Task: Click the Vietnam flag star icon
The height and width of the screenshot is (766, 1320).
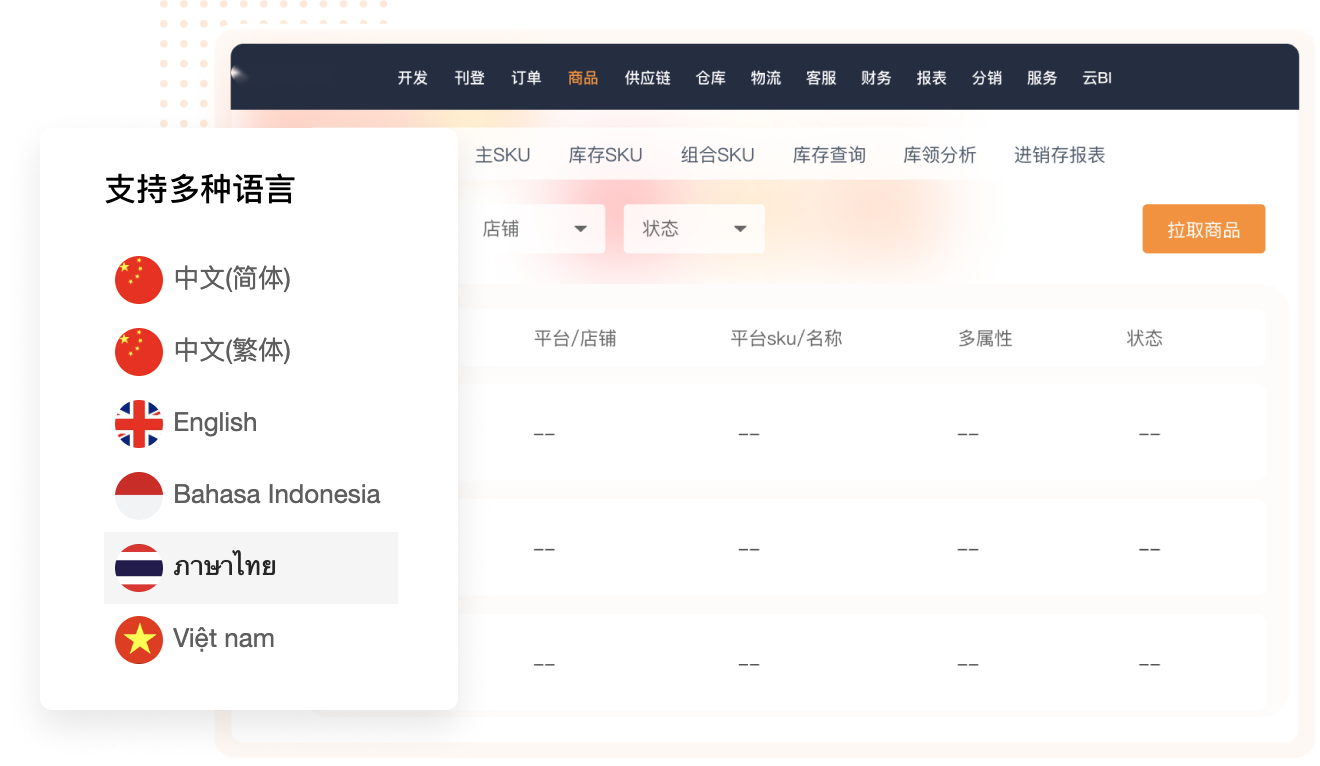Action: pyautogui.click(x=139, y=639)
